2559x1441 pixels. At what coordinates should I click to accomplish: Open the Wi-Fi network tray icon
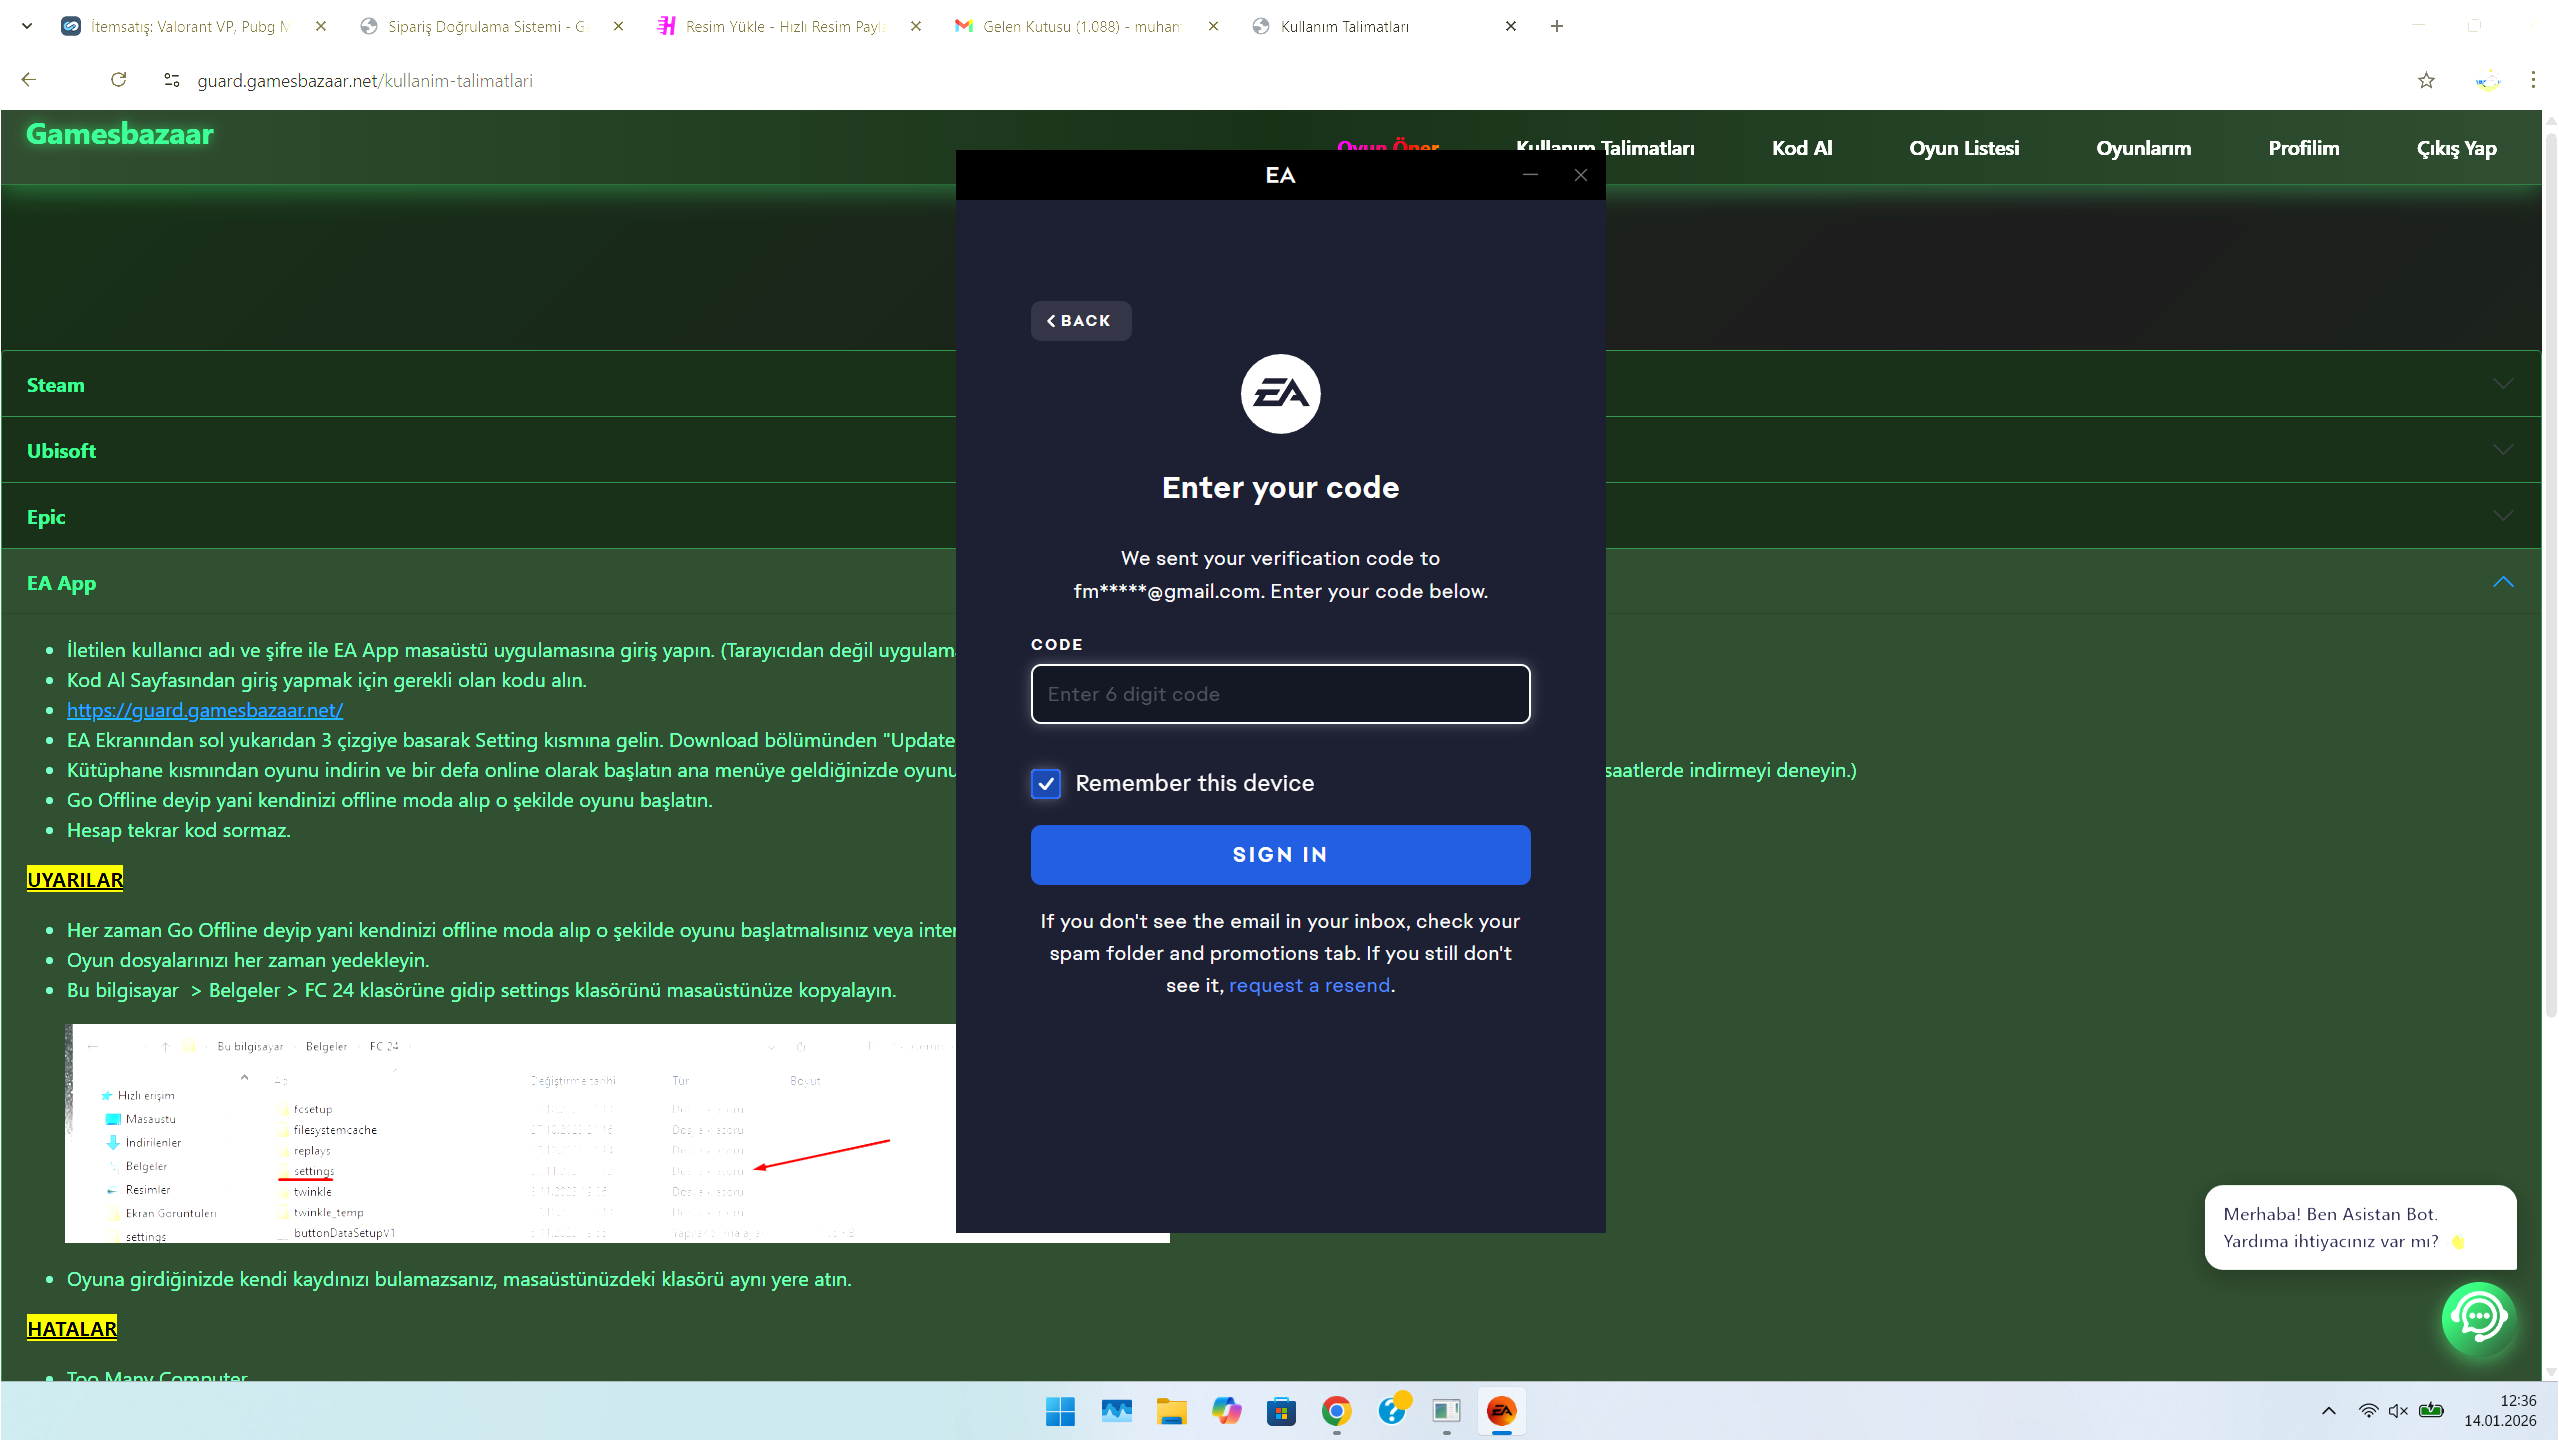[x=2368, y=1411]
